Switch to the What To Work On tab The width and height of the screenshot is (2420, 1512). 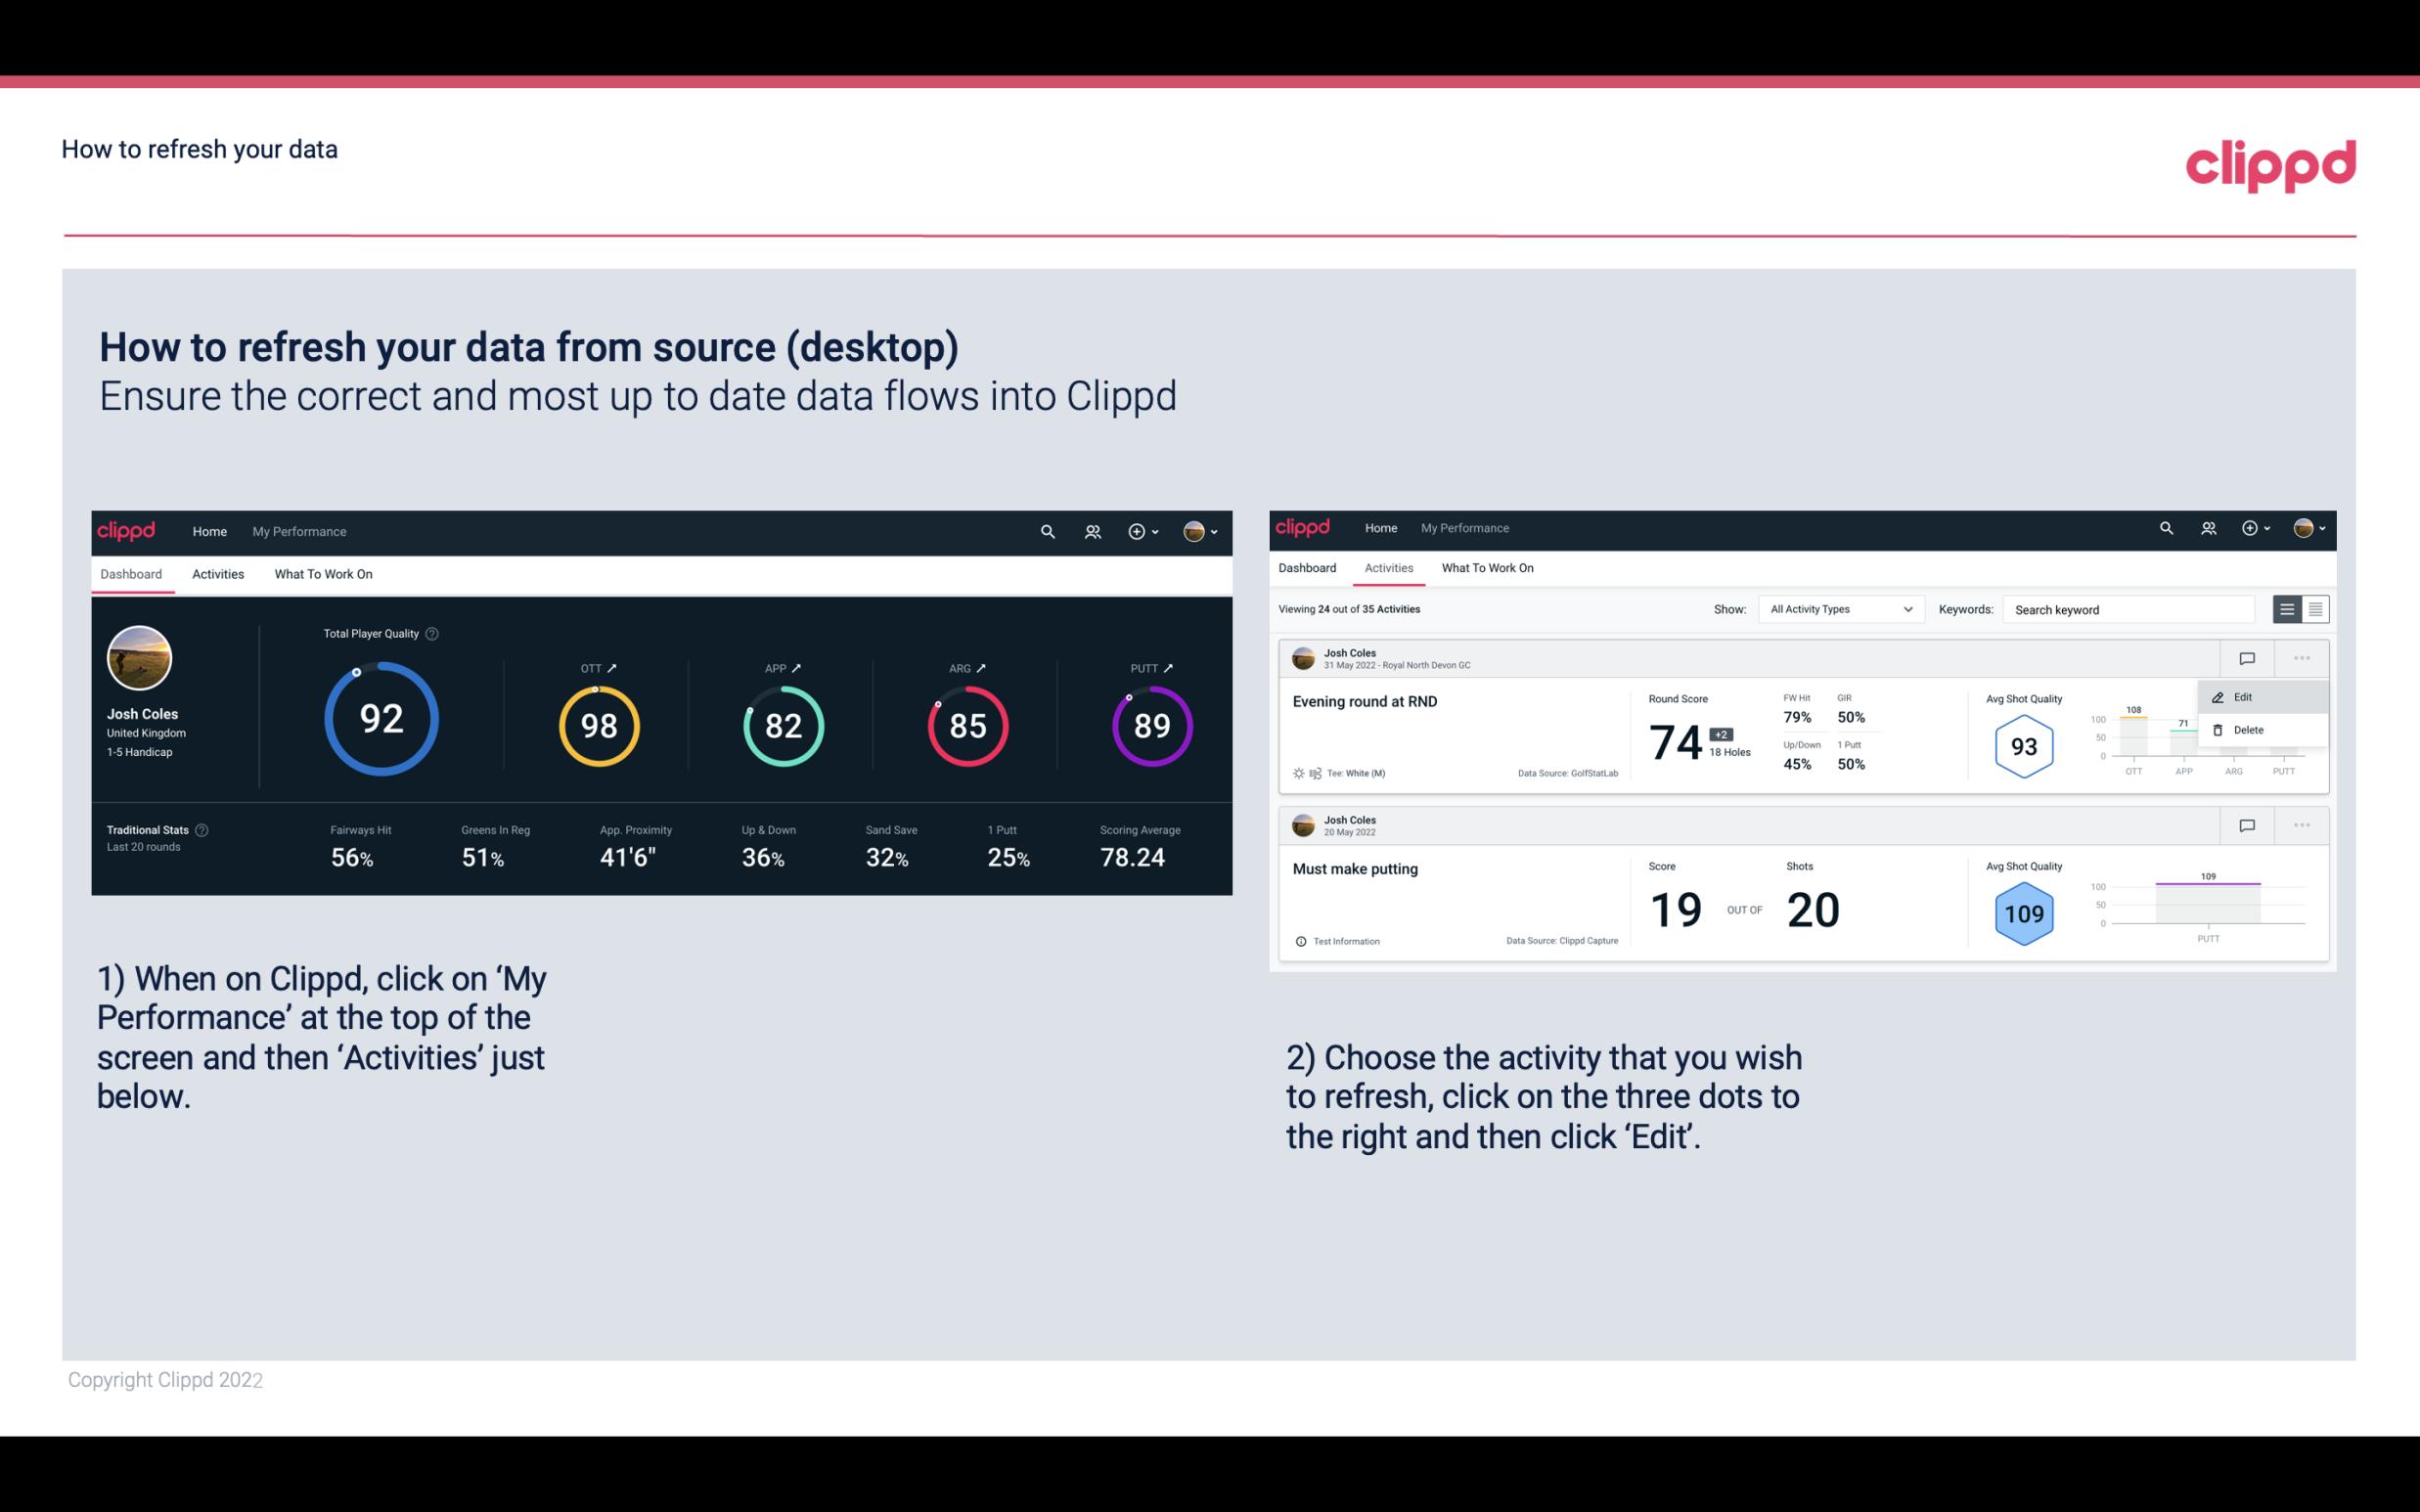pyautogui.click(x=323, y=573)
